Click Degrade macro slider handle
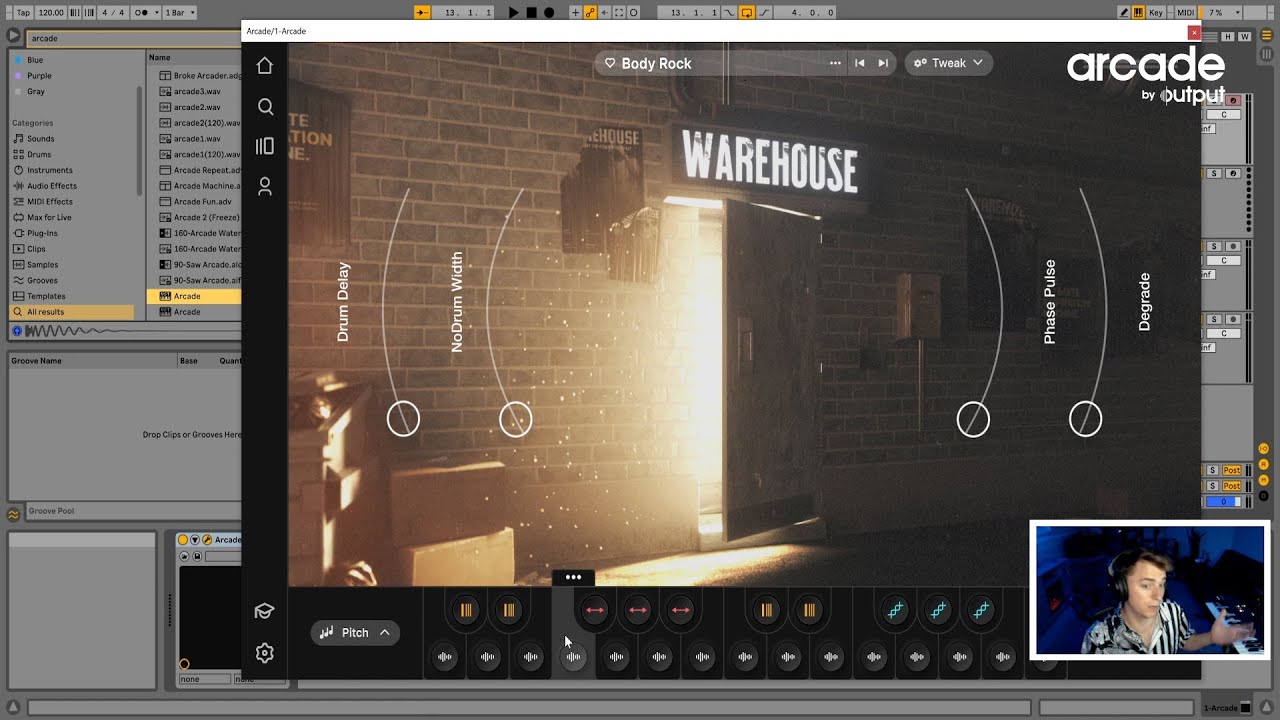Screen dimensions: 1280x720 1085,419
